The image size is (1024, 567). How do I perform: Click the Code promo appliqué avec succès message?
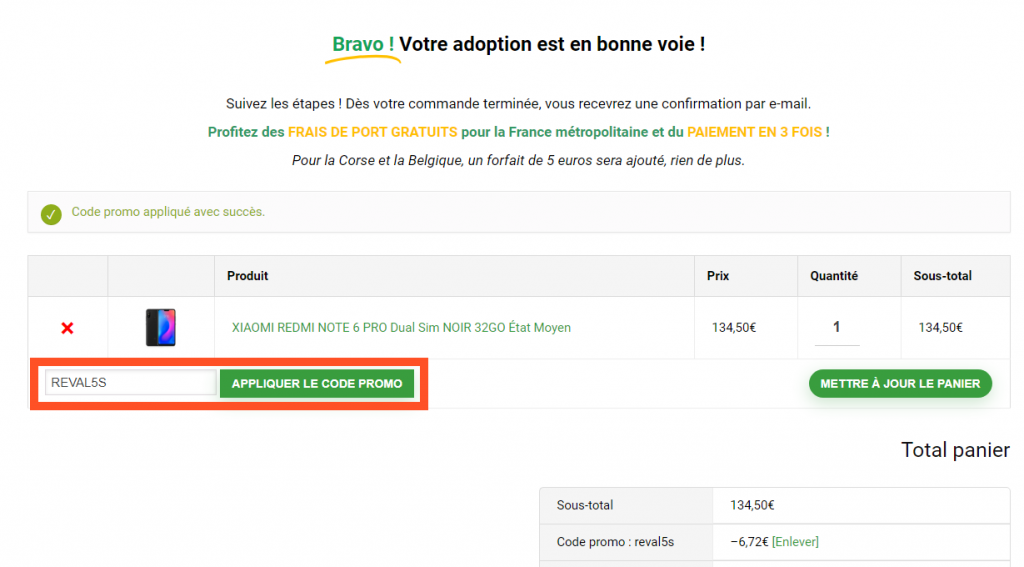tap(168, 212)
